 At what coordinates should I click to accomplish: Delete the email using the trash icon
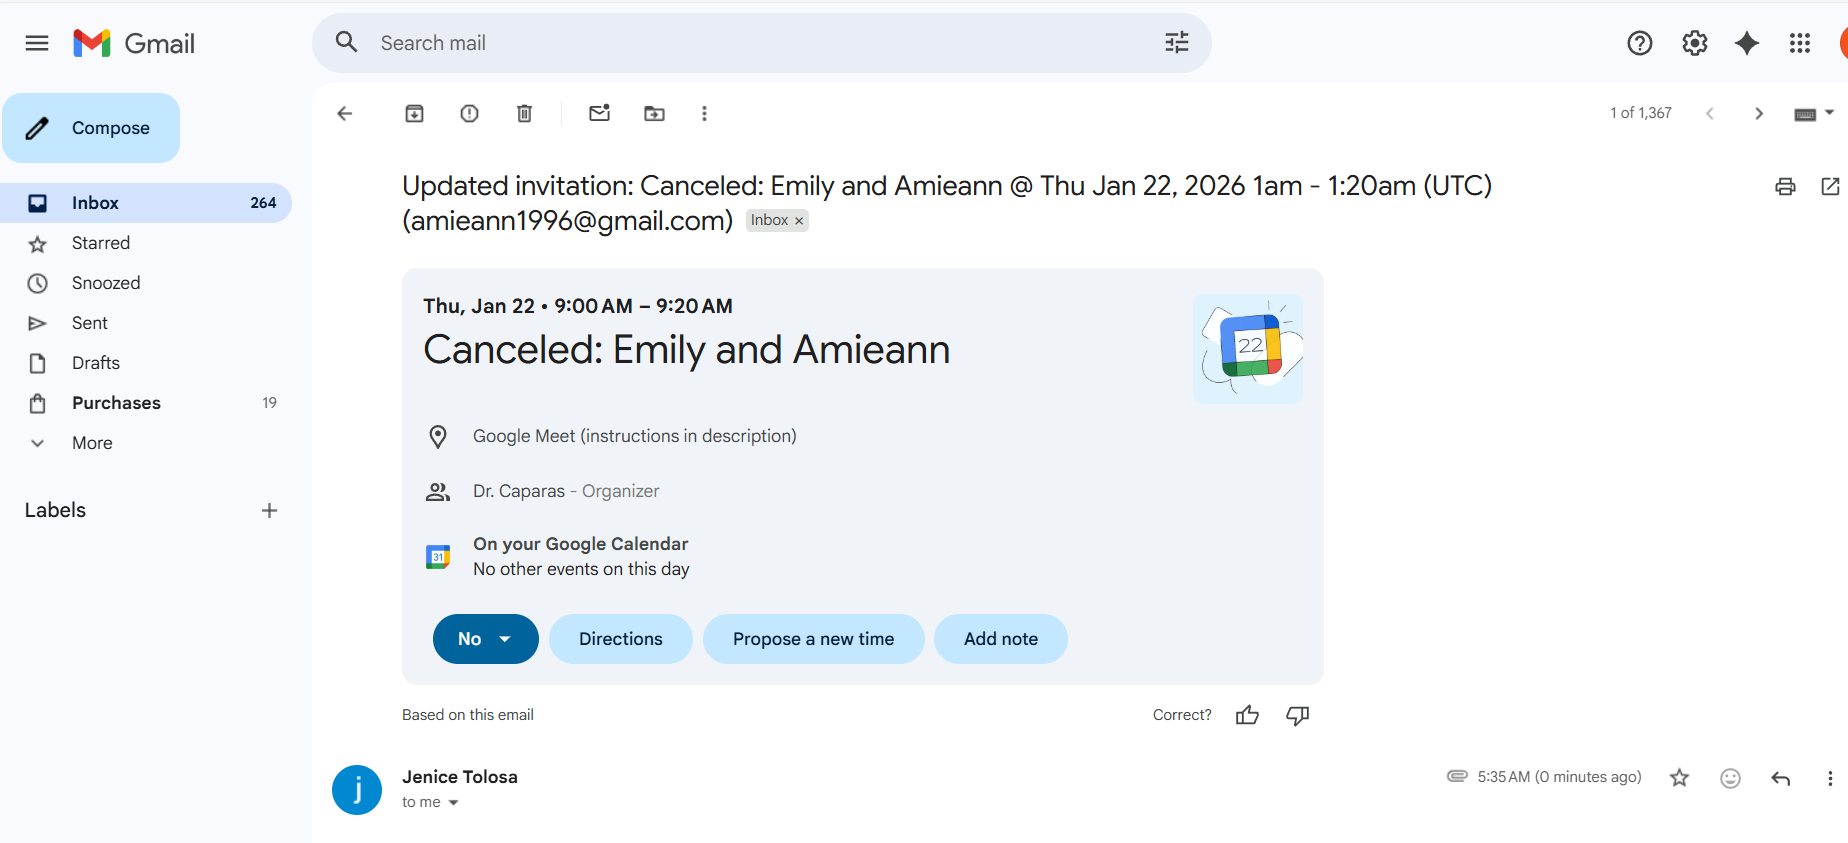524,113
